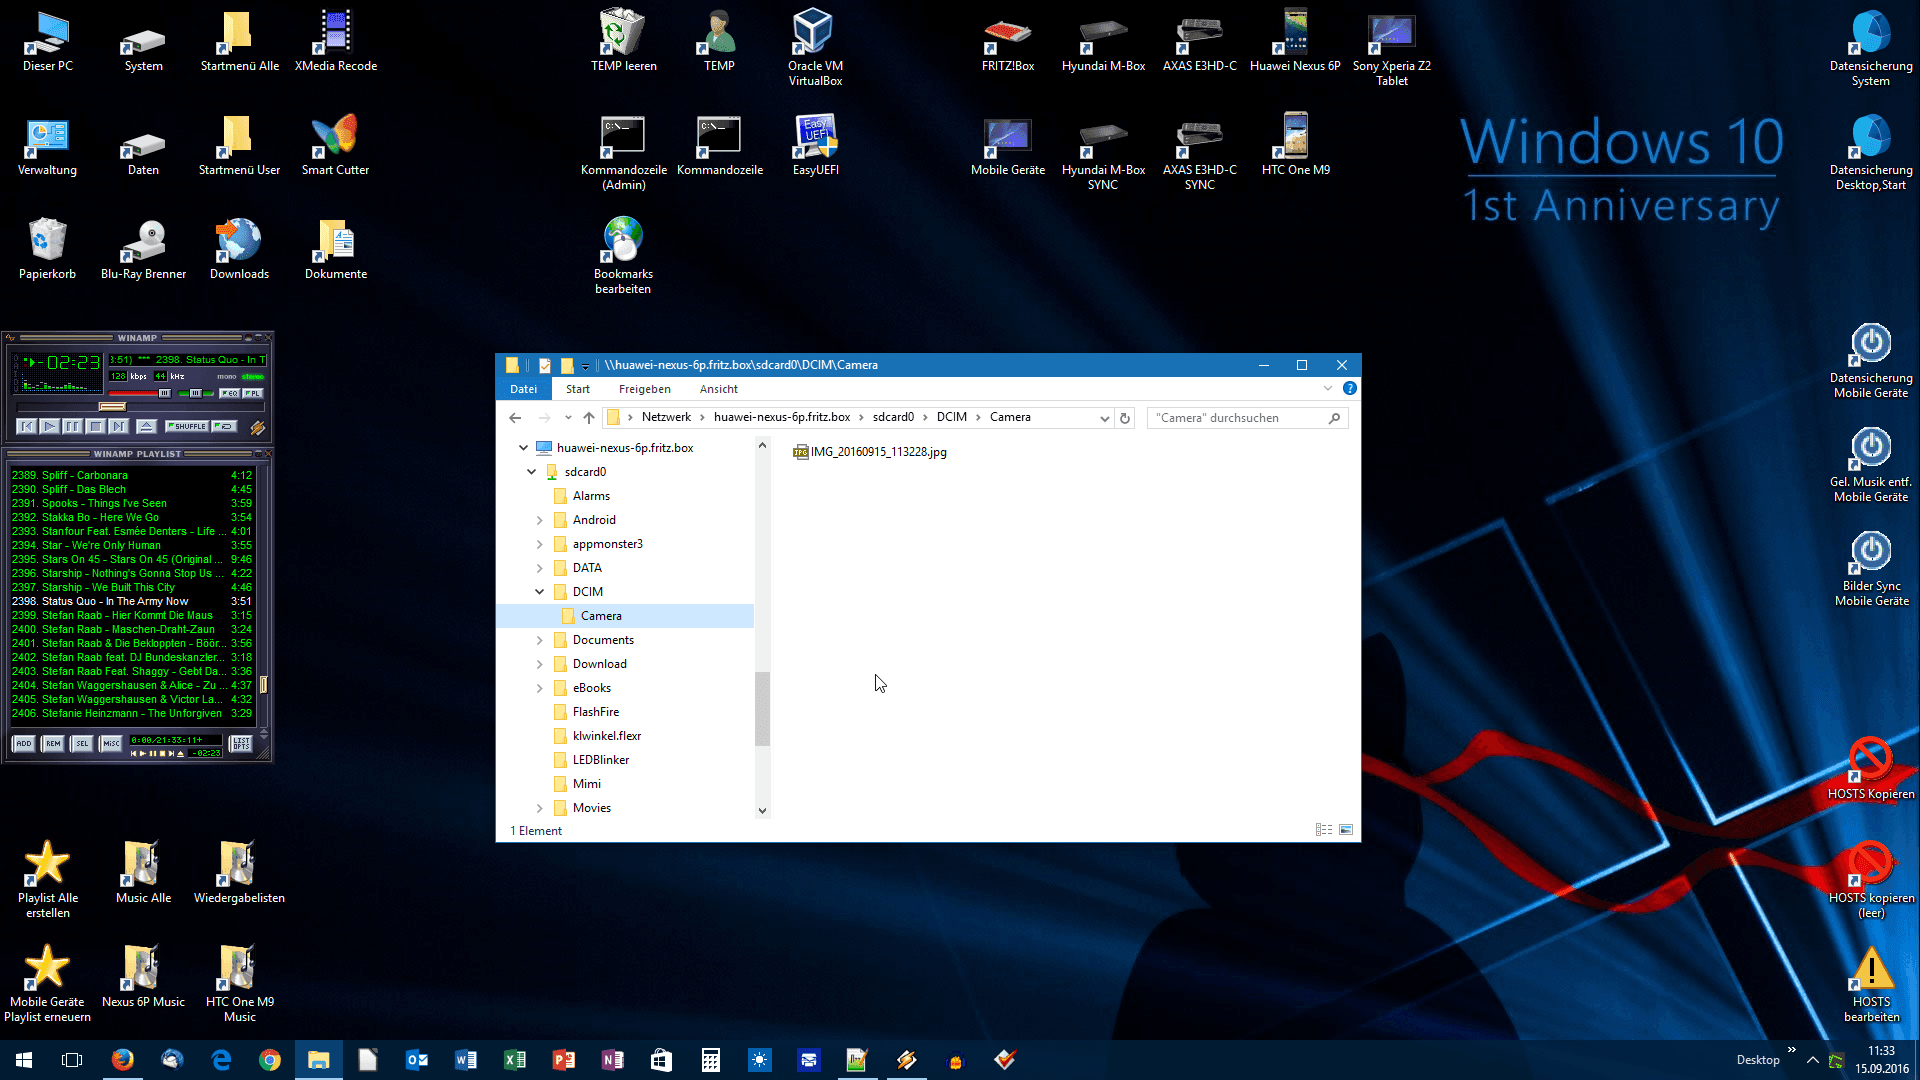This screenshot has width=1920, height=1080.
Task: Click LIST OPTS button in Winamp playlist
Action: point(241,743)
